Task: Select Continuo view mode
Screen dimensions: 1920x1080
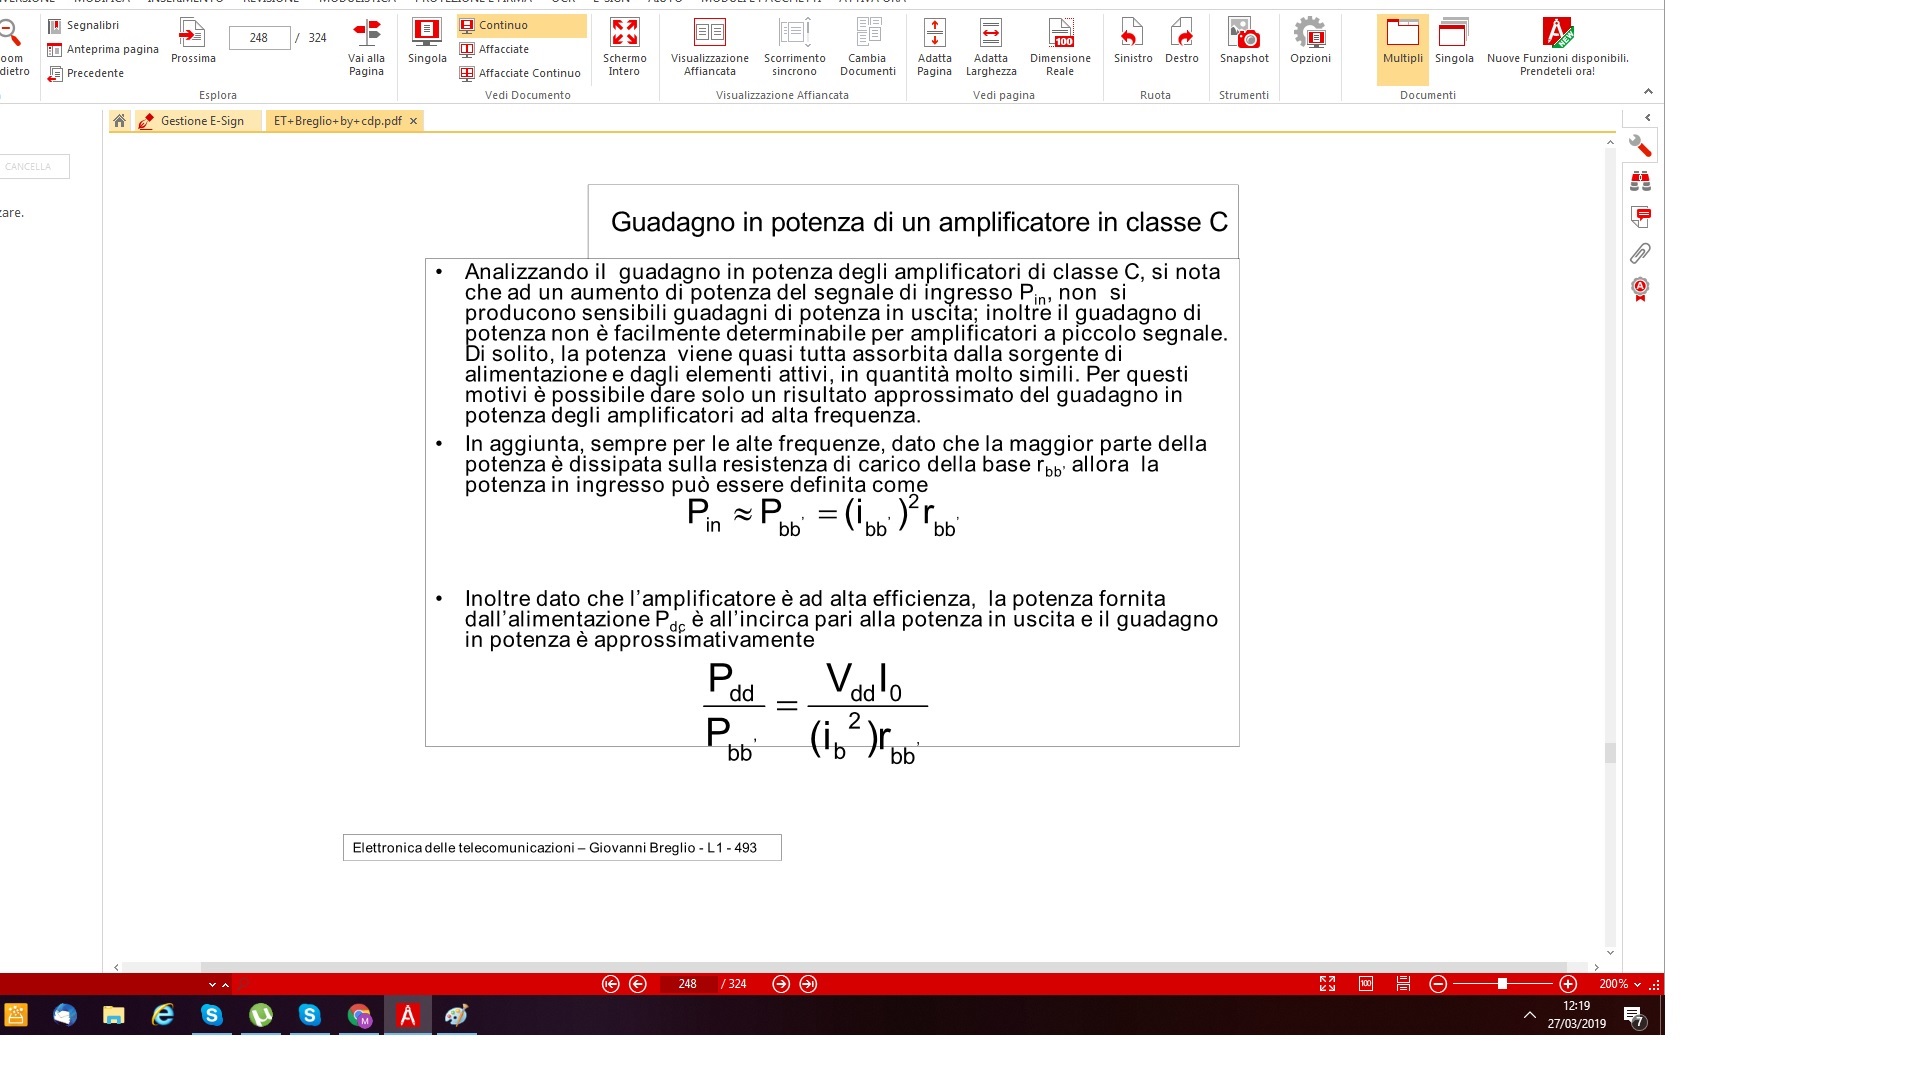Action: click(x=502, y=25)
